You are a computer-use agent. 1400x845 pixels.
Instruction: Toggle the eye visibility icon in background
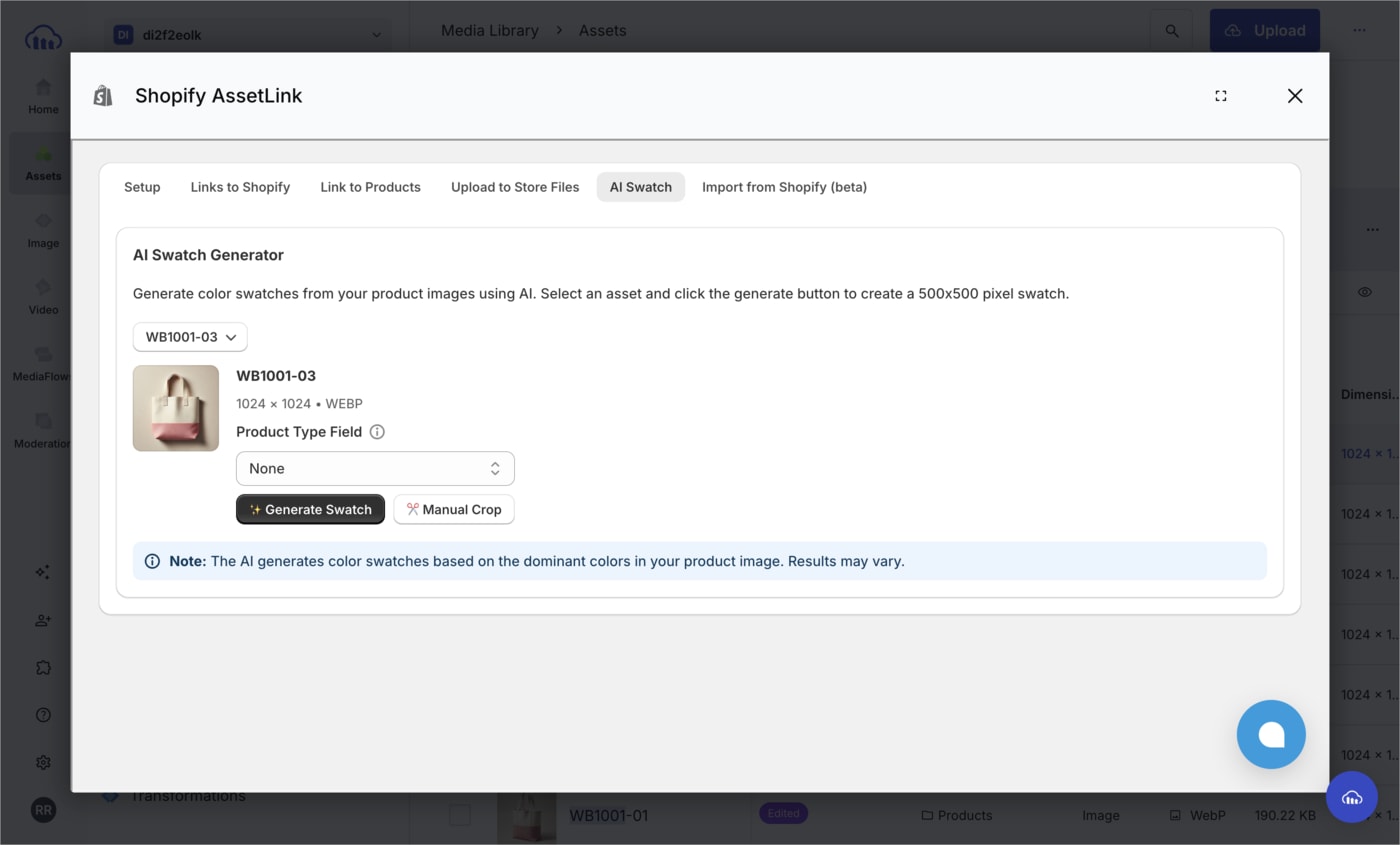pyautogui.click(x=1365, y=292)
